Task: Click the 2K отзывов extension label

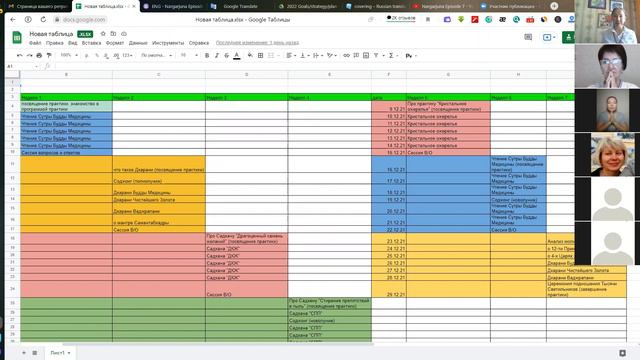Action: coord(401,18)
